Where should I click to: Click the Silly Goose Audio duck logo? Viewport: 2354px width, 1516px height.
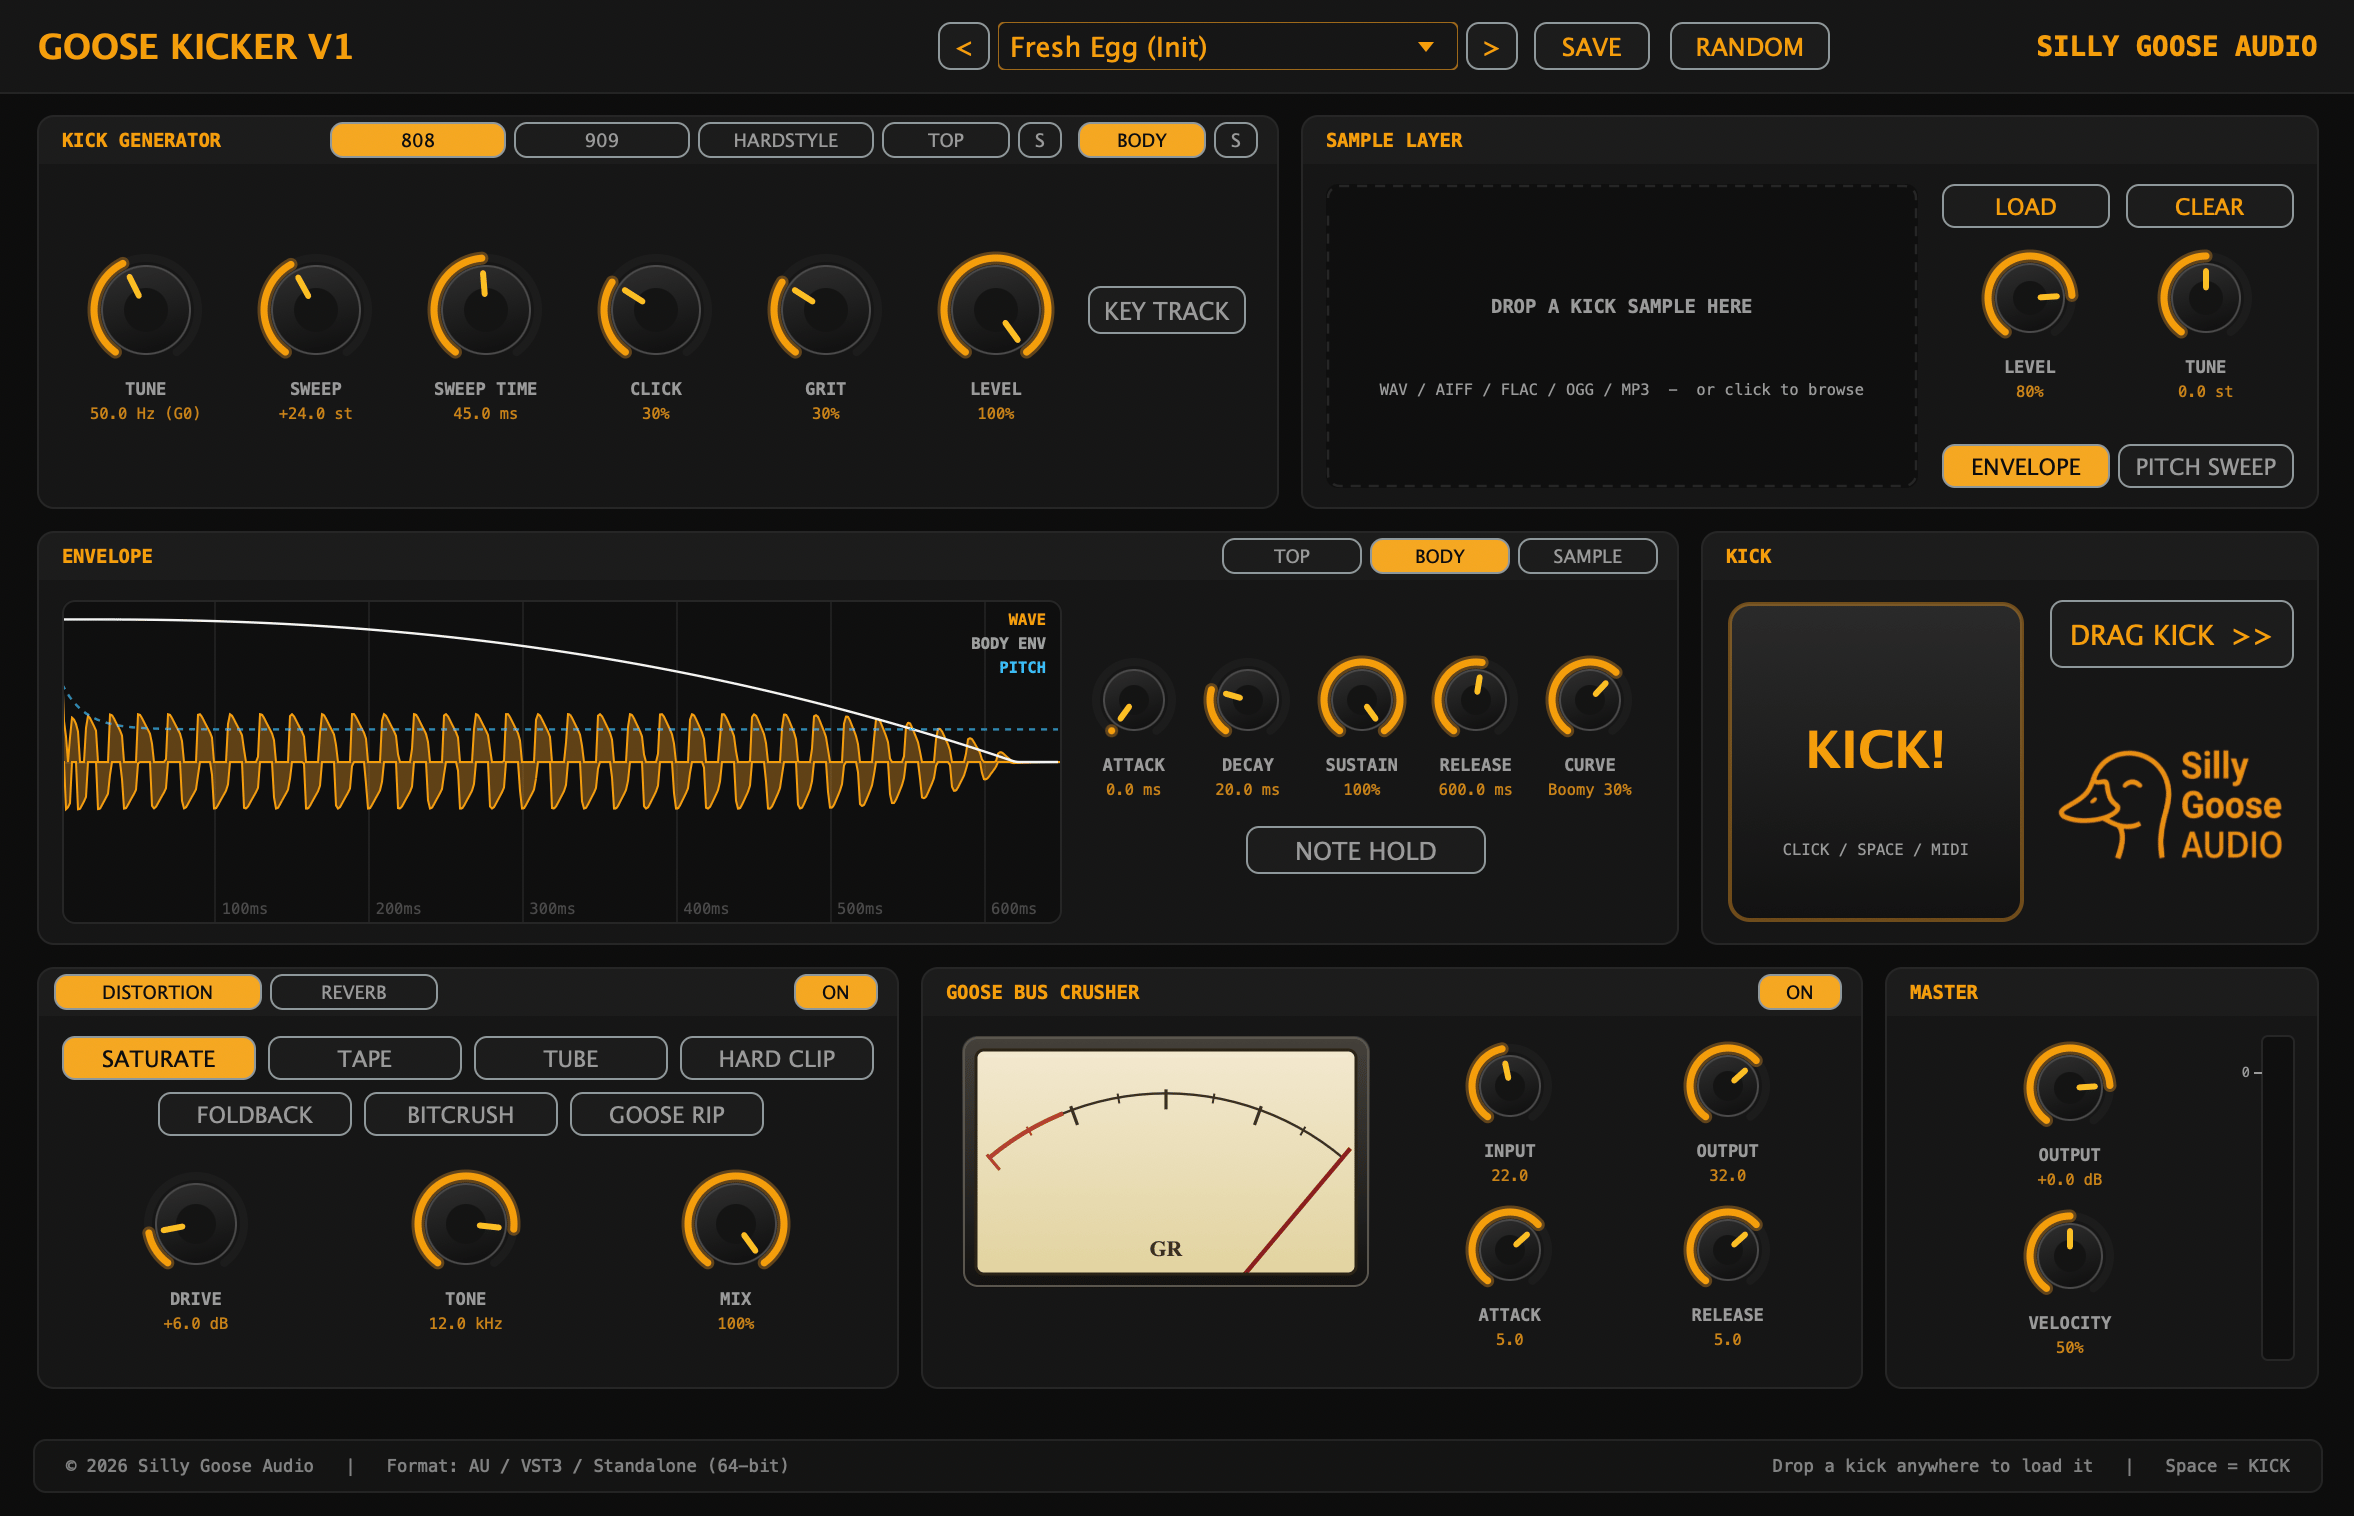tap(2171, 804)
